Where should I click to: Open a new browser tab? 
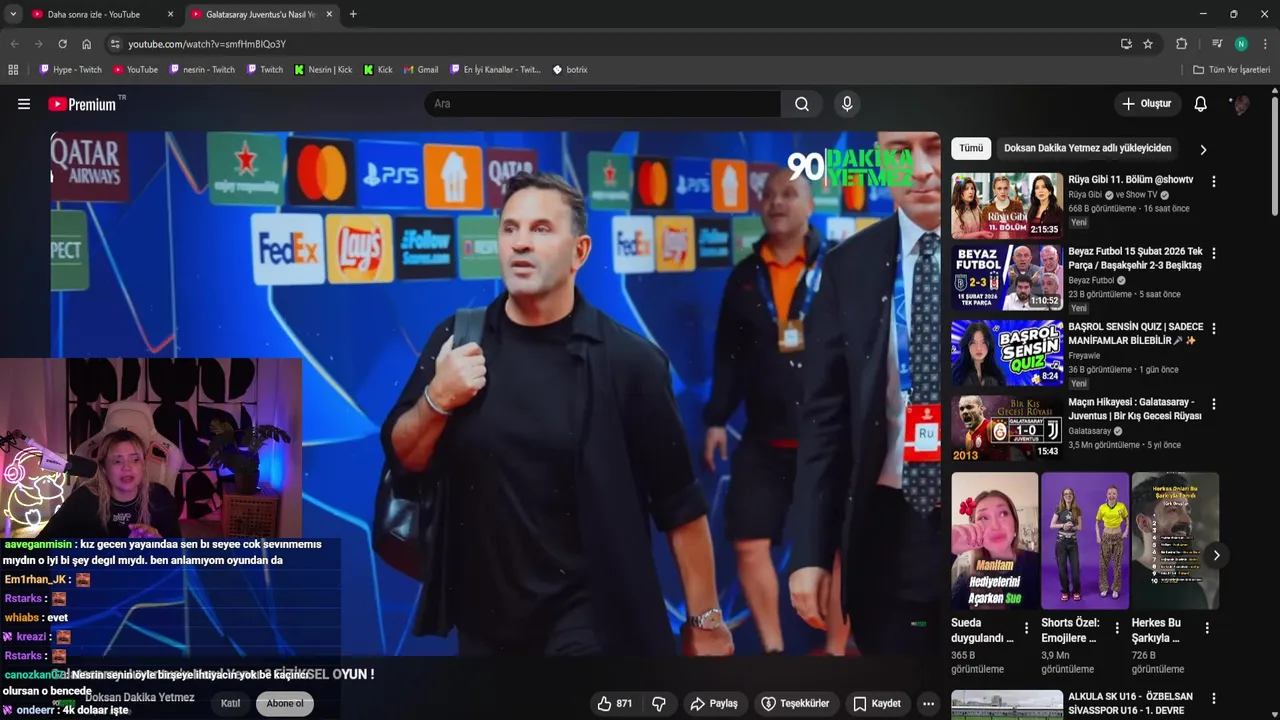click(x=353, y=14)
